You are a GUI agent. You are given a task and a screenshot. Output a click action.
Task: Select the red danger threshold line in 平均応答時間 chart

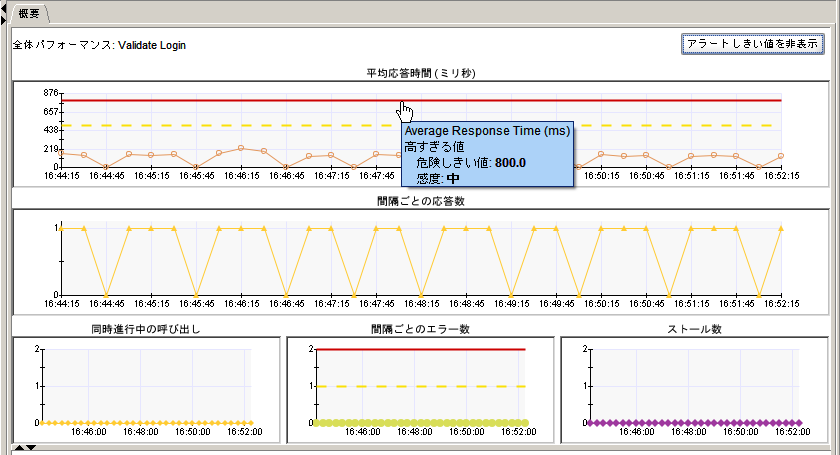pos(250,100)
